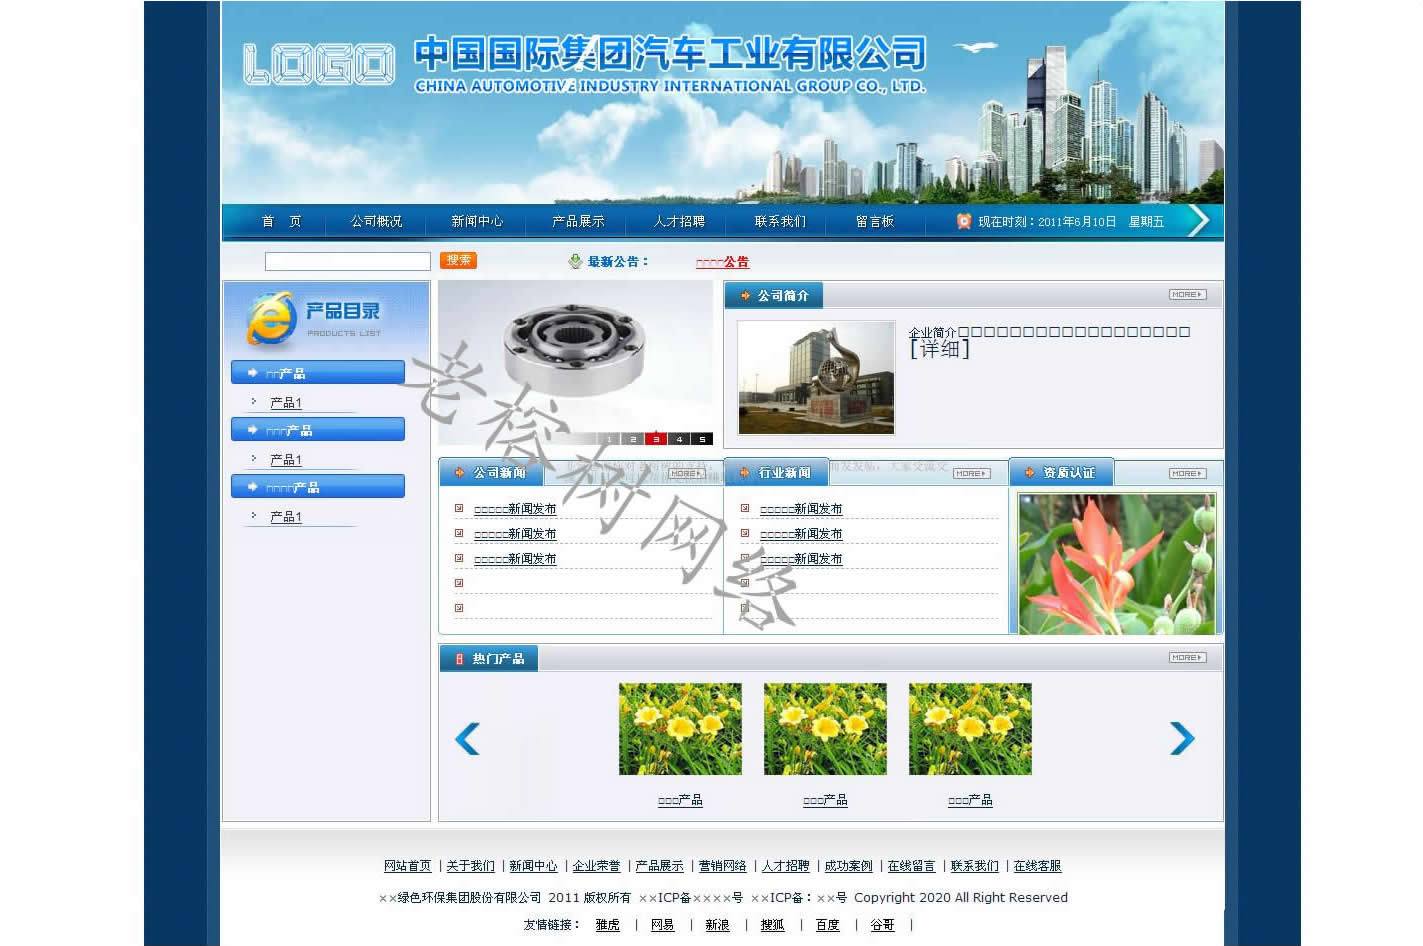Screen dimensions: 1423x946
Task: Open the 新浪 friendly link
Action: (718, 925)
